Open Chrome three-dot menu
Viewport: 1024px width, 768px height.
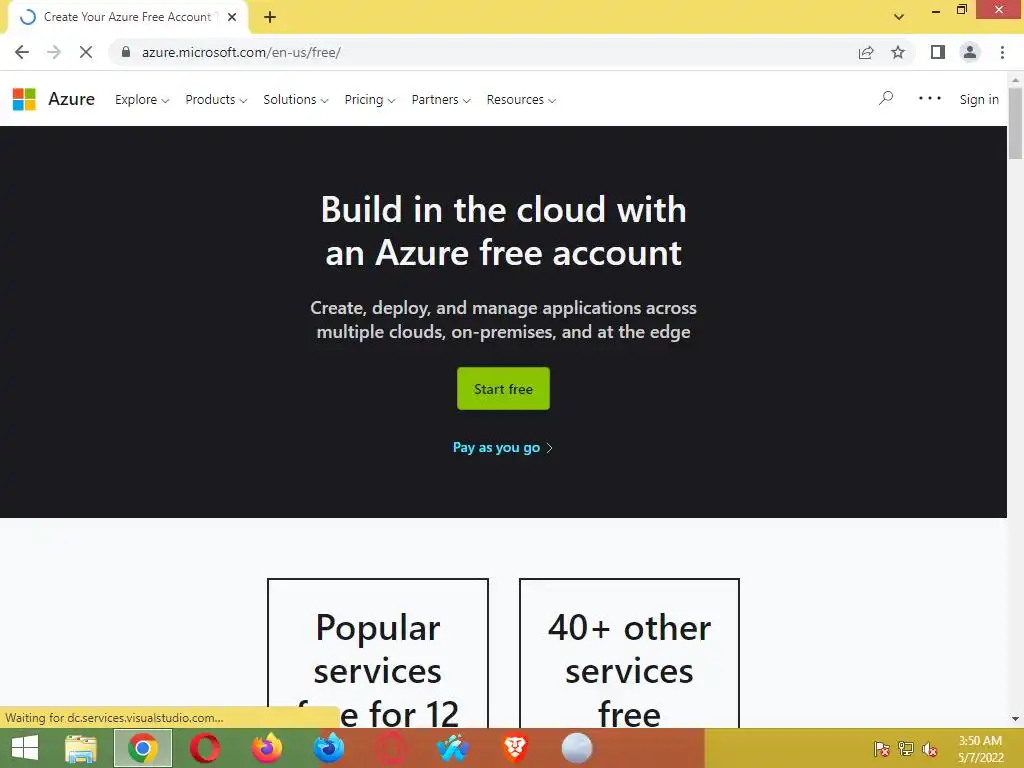click(x=1002, y=52)
